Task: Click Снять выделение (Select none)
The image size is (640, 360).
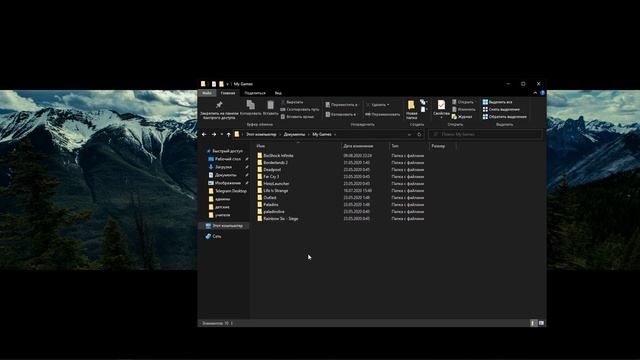Action: pyautogui.click(x=501, y=109)
